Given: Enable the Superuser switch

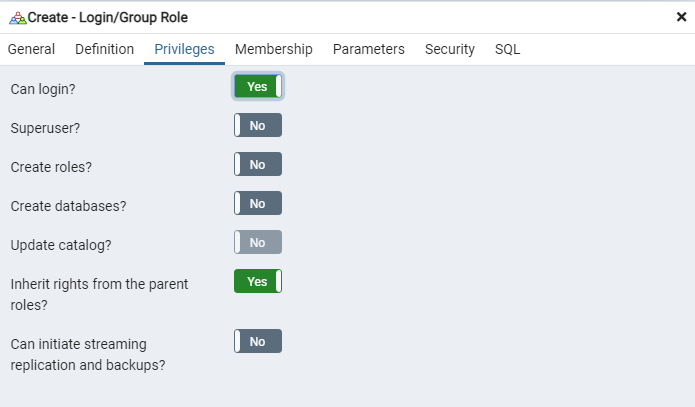Looking at the screenshot, I should (258, 126).
